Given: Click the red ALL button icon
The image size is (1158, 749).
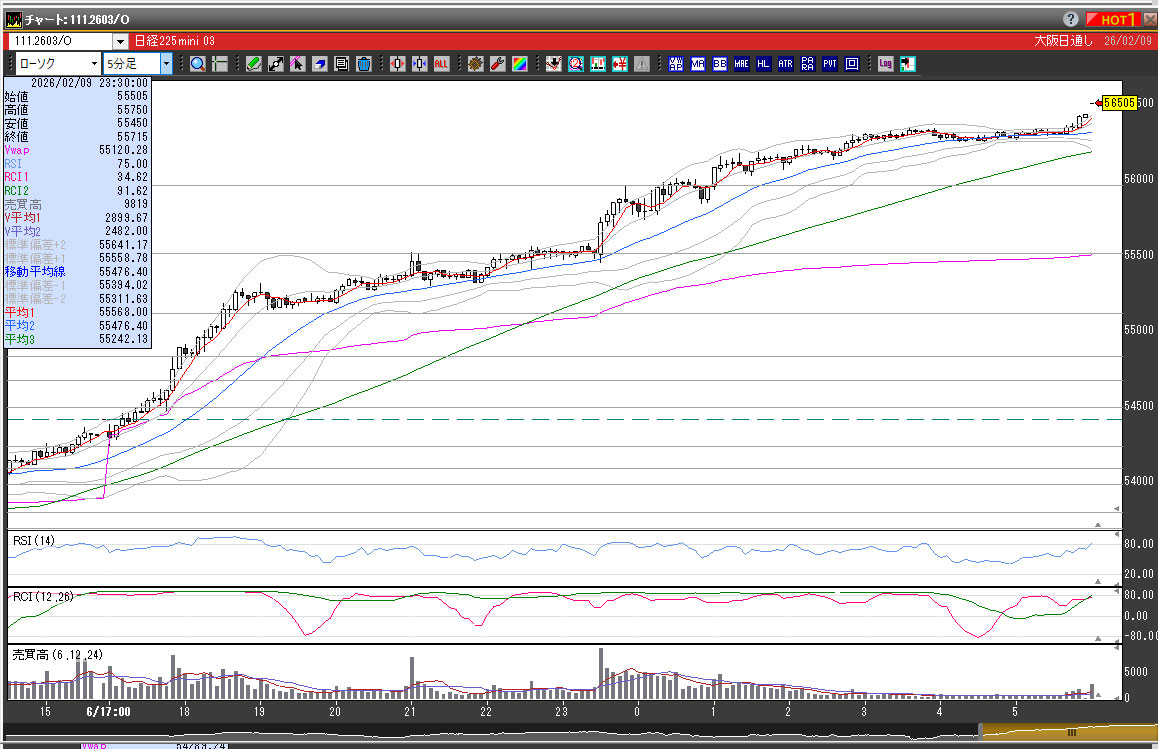Looking at the screenshot, I should tap(441, 64).
